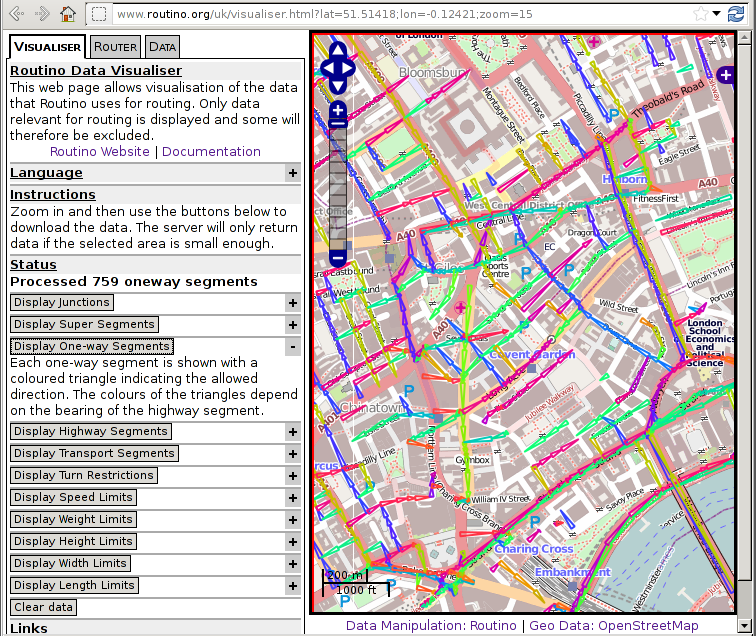This screenshot has height=636, width=756.
Task: Zoom out using the map minus button
Action: [337, 257]
